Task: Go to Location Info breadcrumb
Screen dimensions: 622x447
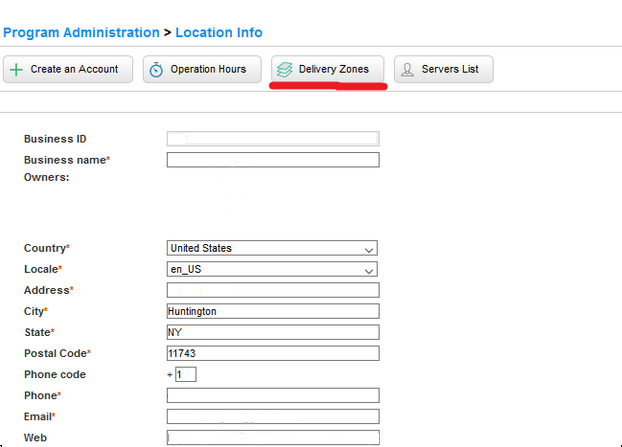Action: (219, 33)
